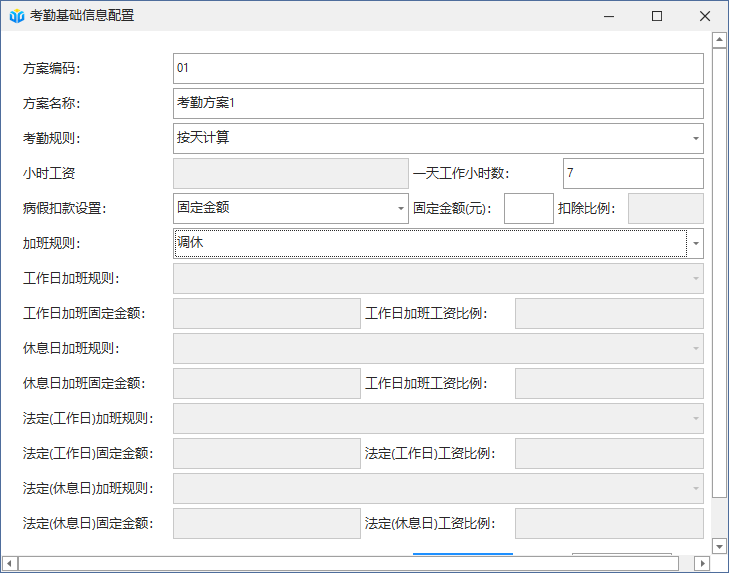Click the vertical scrollbar thumb

(x=719, y=273)
